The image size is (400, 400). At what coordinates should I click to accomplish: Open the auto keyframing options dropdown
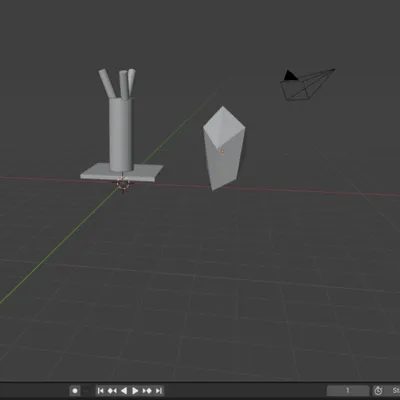pos(85,391)
